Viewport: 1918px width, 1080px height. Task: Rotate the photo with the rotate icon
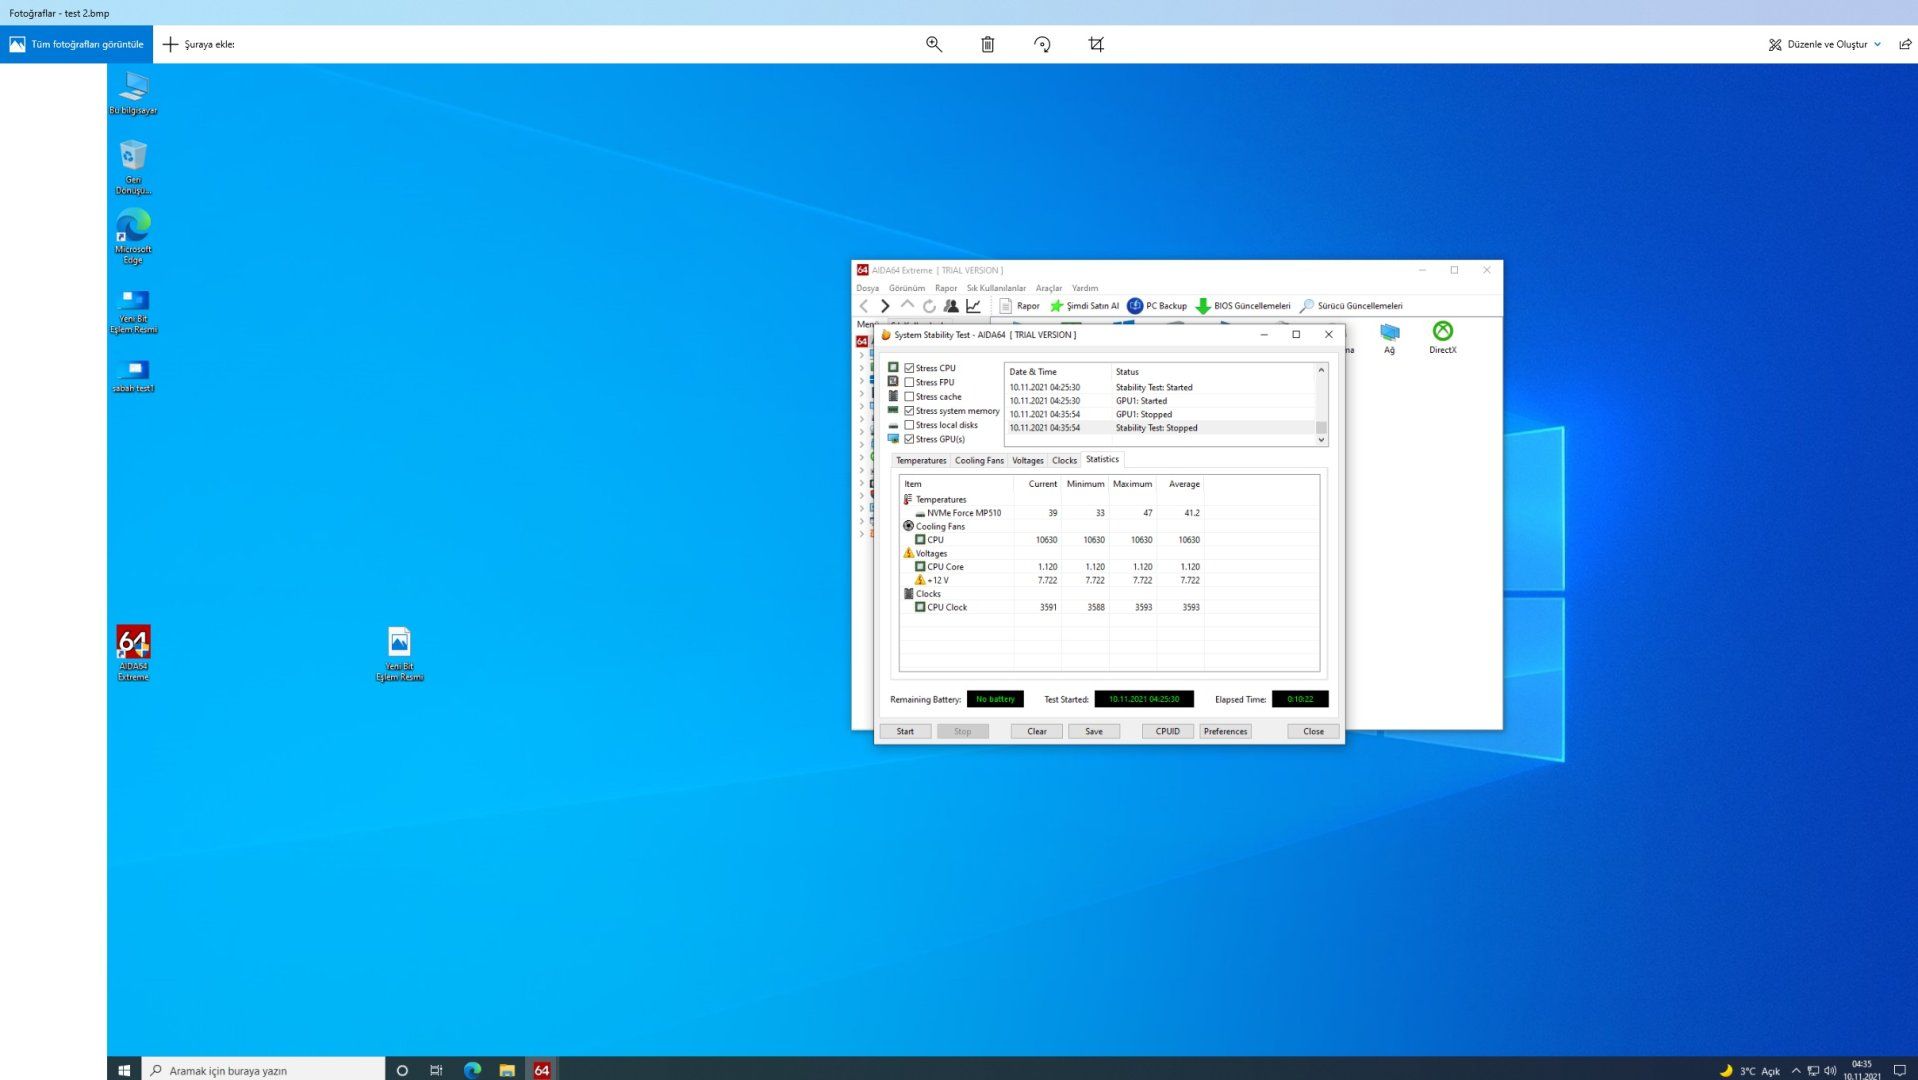(x=1042, y=44)
